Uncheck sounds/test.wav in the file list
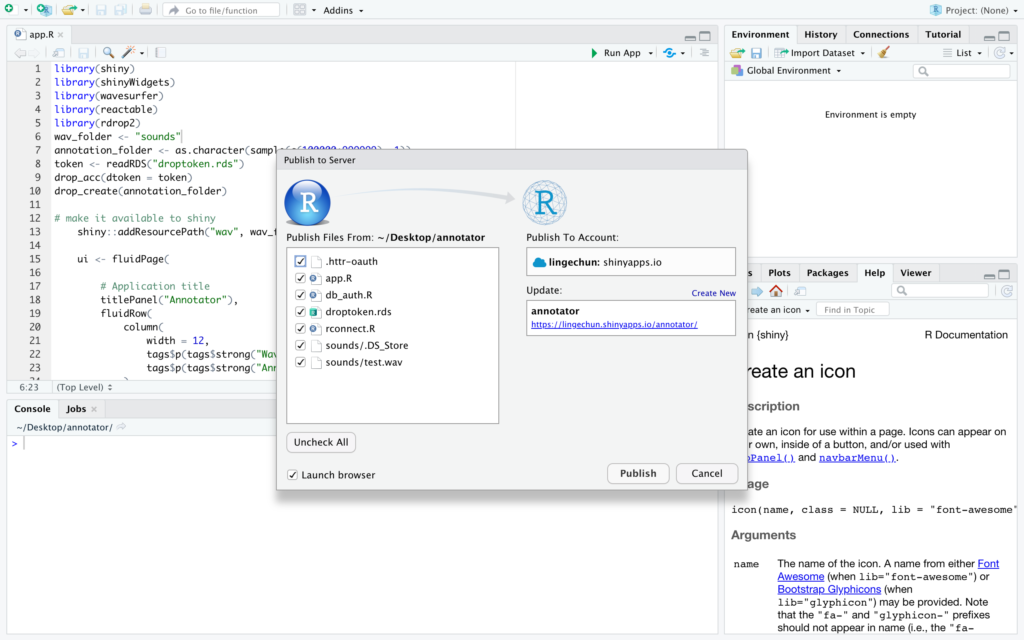The image size is (1024, 640). pyautogui.click(x=301, y=362)
